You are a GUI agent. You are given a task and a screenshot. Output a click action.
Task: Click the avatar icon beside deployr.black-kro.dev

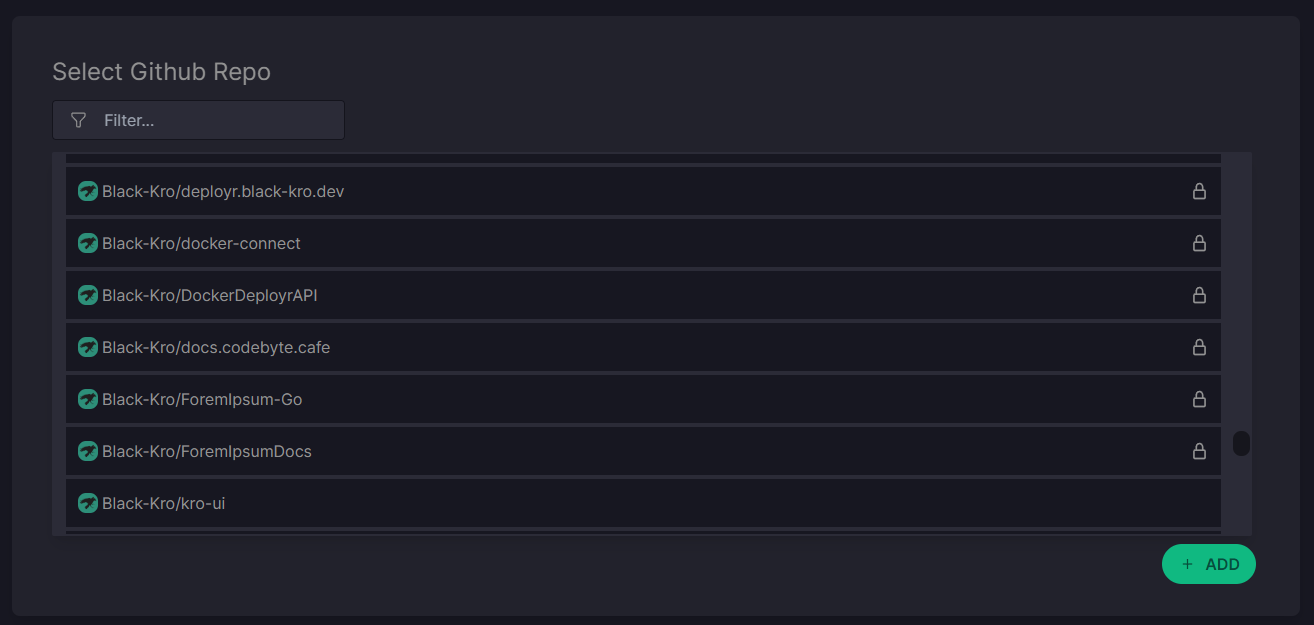click(88, 191)
